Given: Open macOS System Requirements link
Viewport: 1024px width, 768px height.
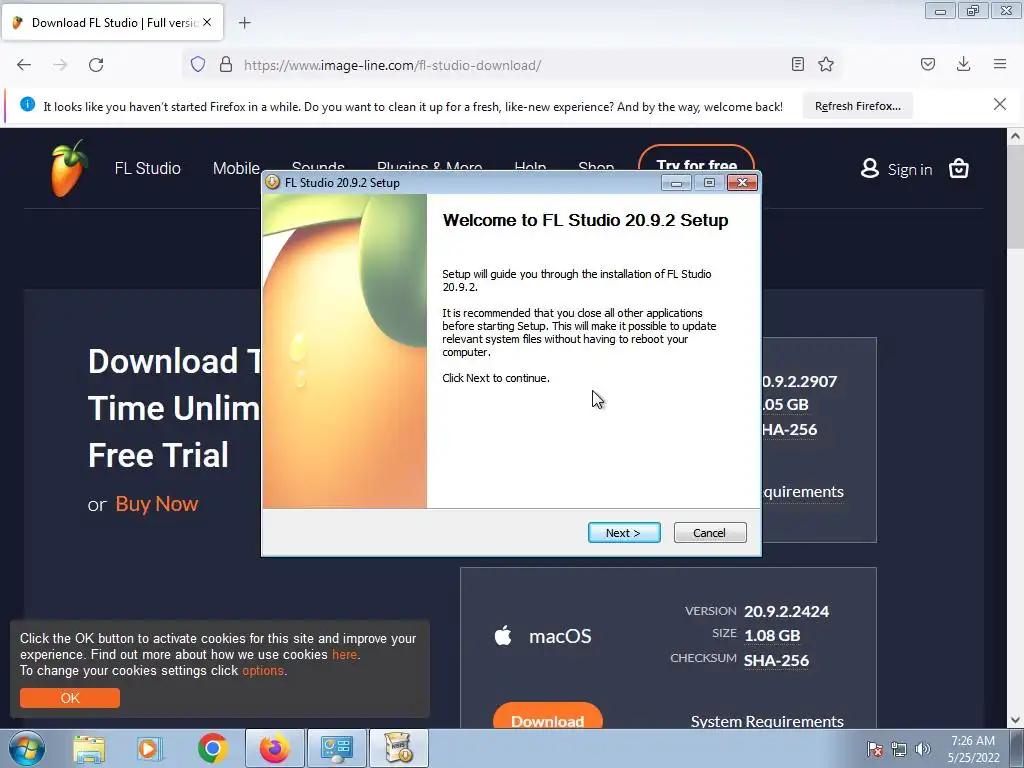Looking at the screenshot, I should [767, 721].
